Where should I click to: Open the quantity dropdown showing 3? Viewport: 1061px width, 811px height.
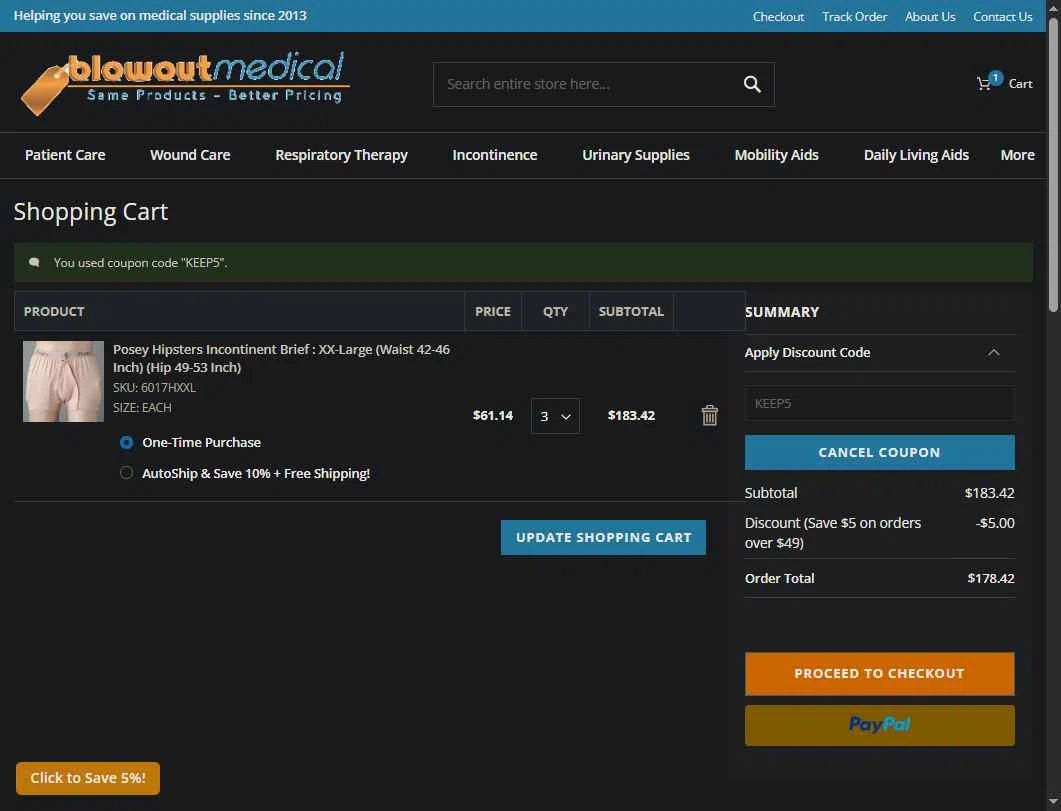point(555,416)
